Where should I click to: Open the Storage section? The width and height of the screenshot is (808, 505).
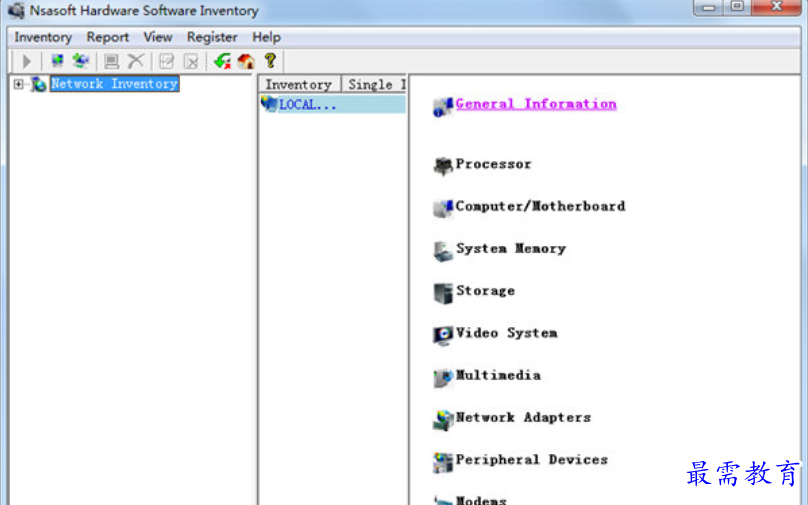(x=485, y=291)
